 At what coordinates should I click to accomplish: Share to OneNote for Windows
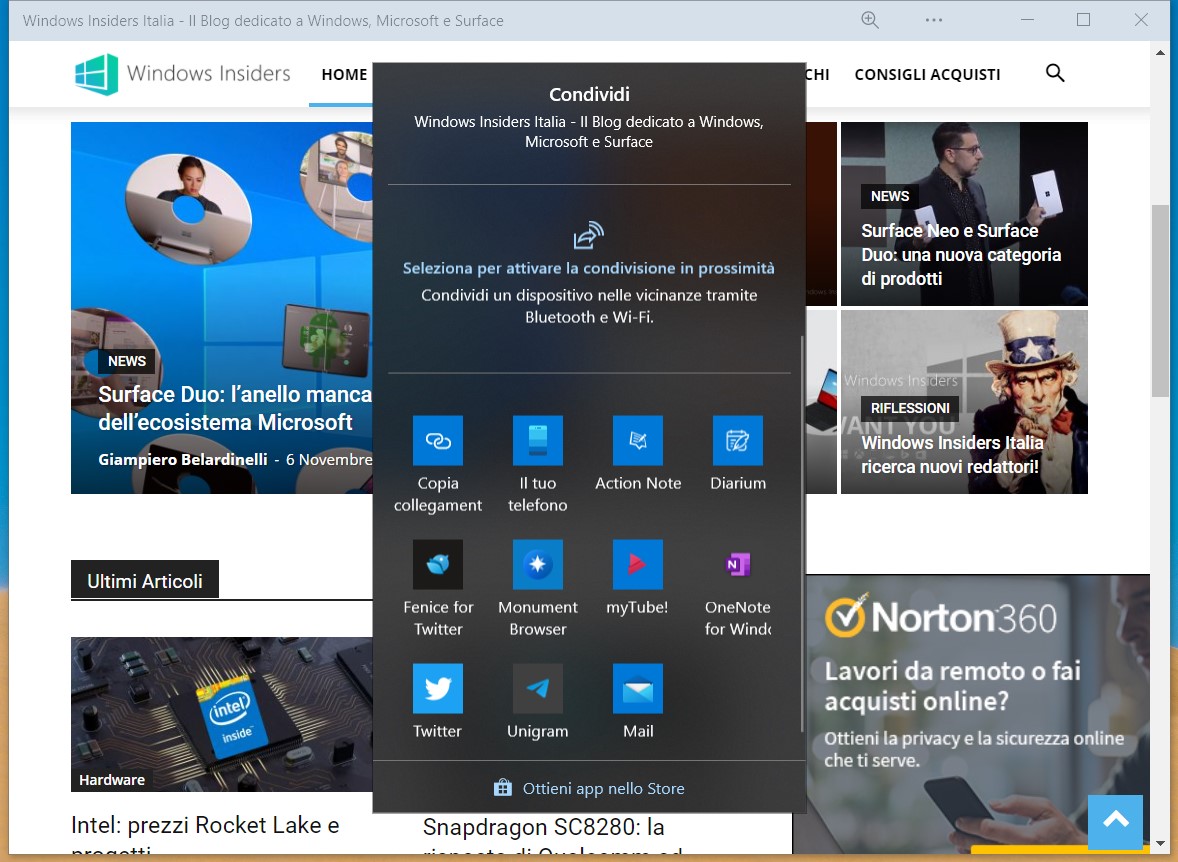[x=738, y=564]
